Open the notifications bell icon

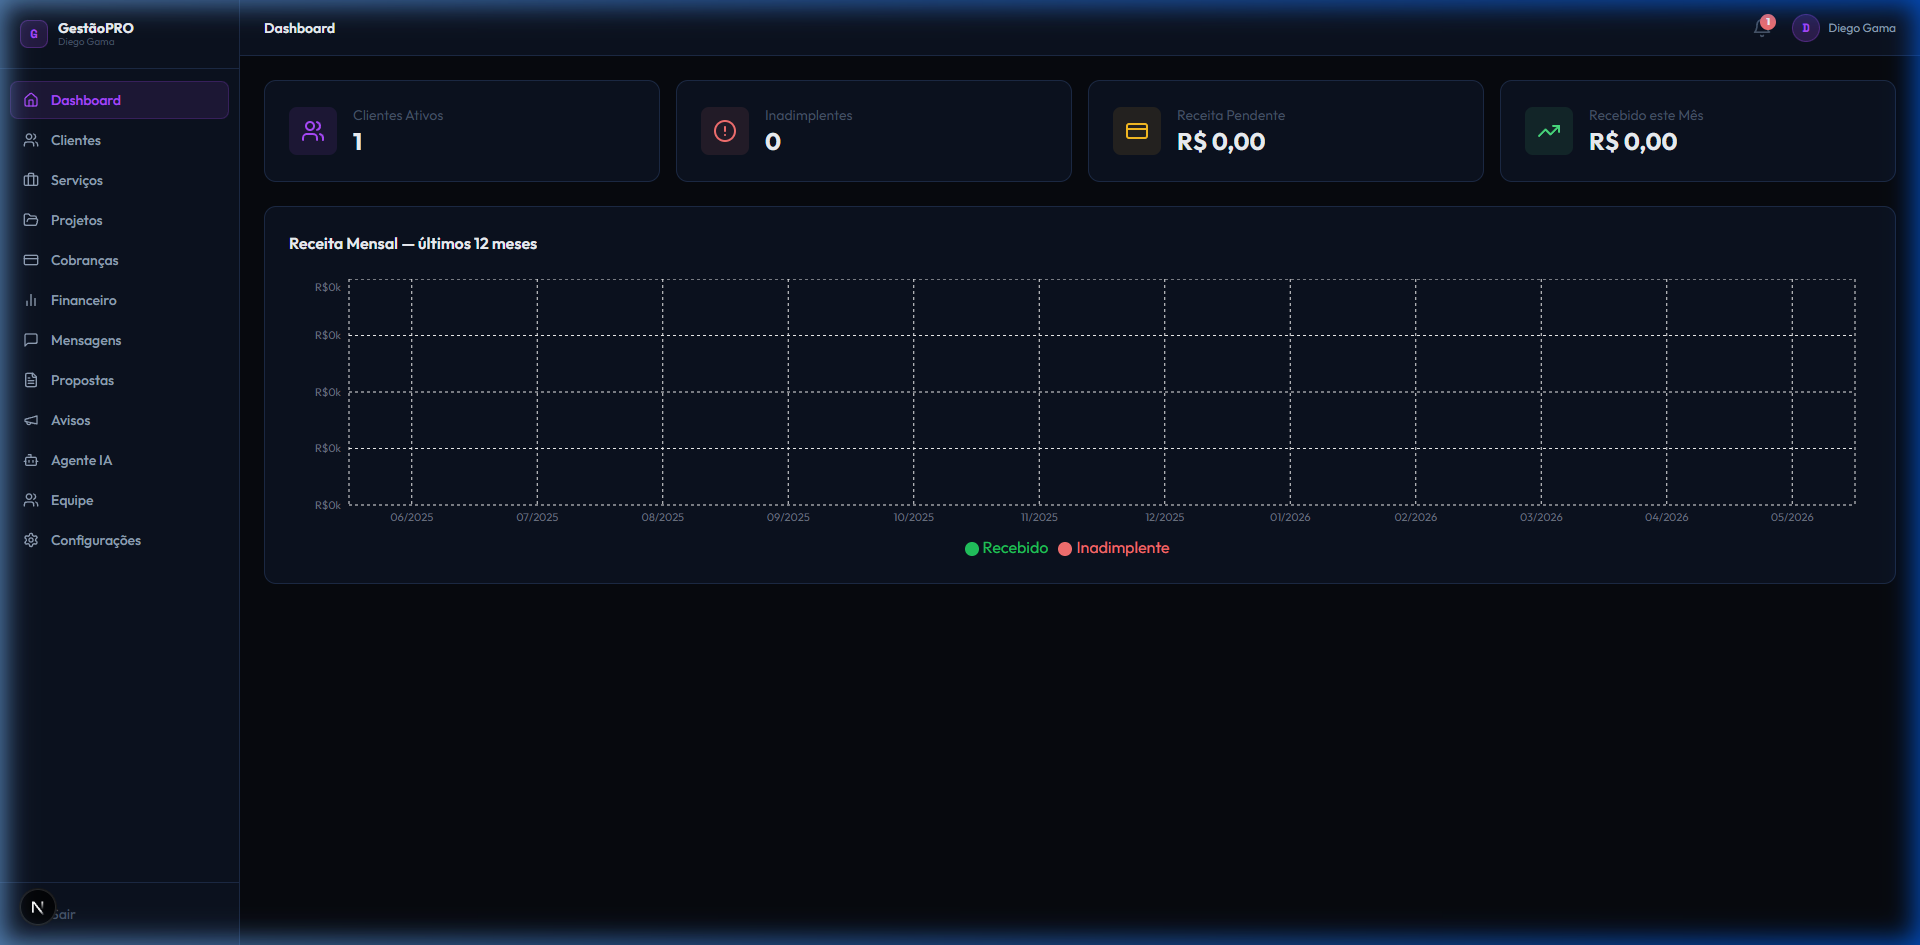(1761, 29)
